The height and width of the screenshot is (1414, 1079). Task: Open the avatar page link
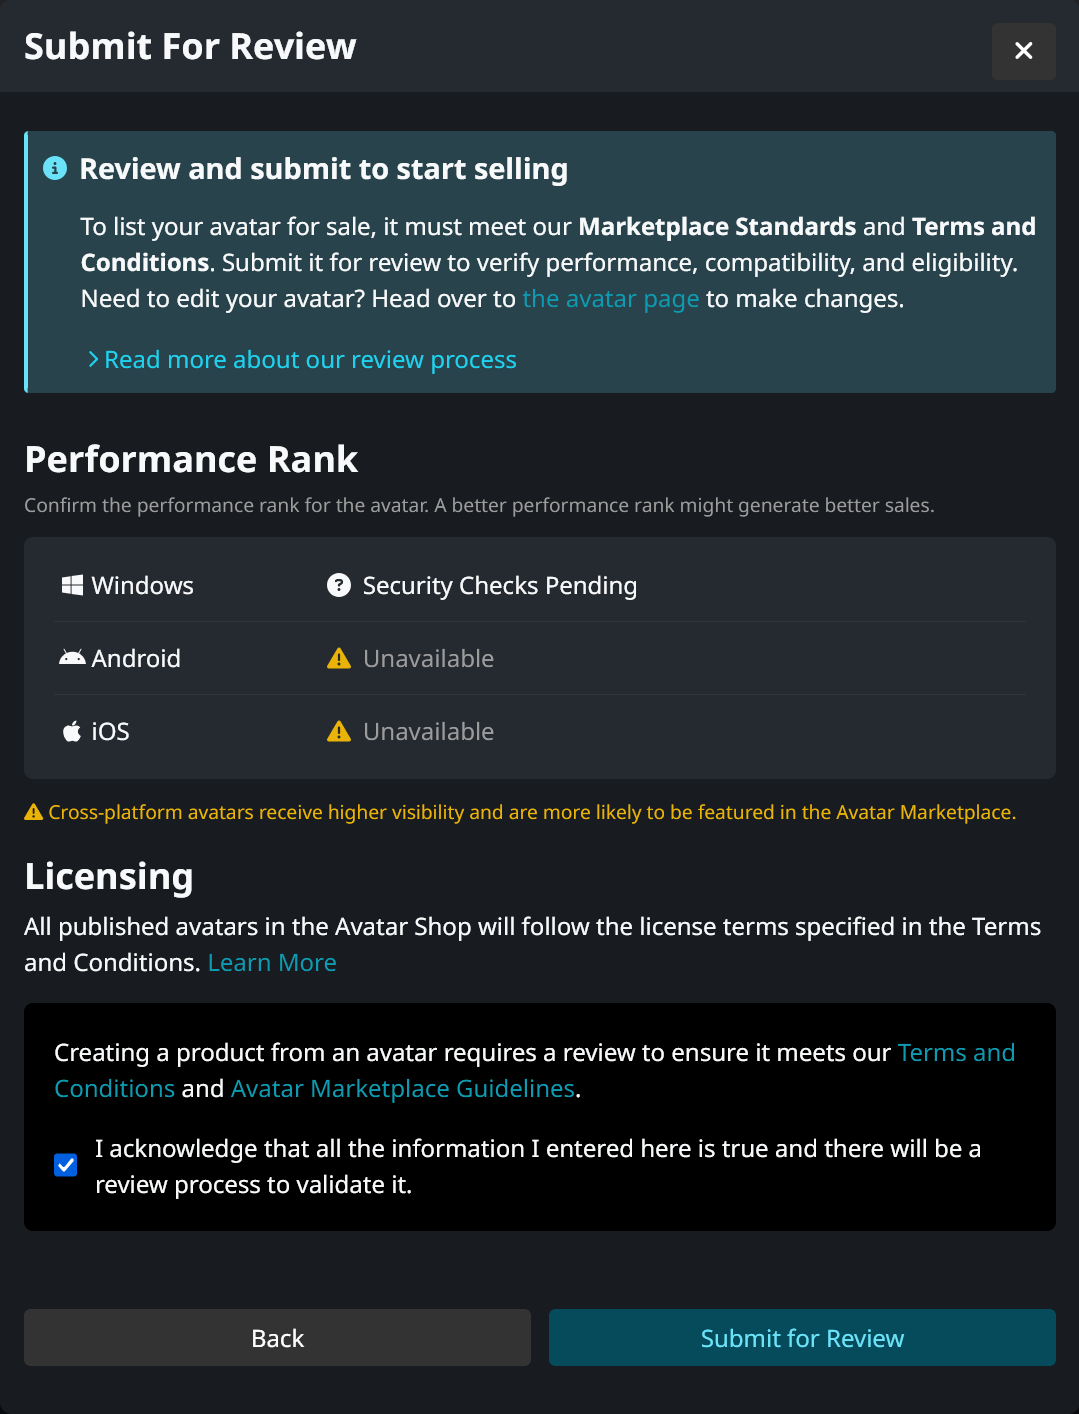(x=611, y=299)
